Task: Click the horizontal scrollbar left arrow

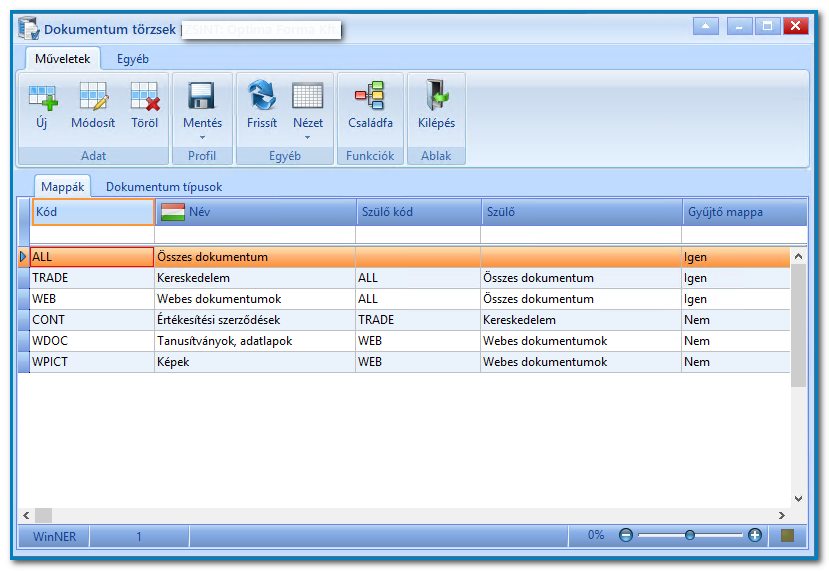Action: point(26,515)
